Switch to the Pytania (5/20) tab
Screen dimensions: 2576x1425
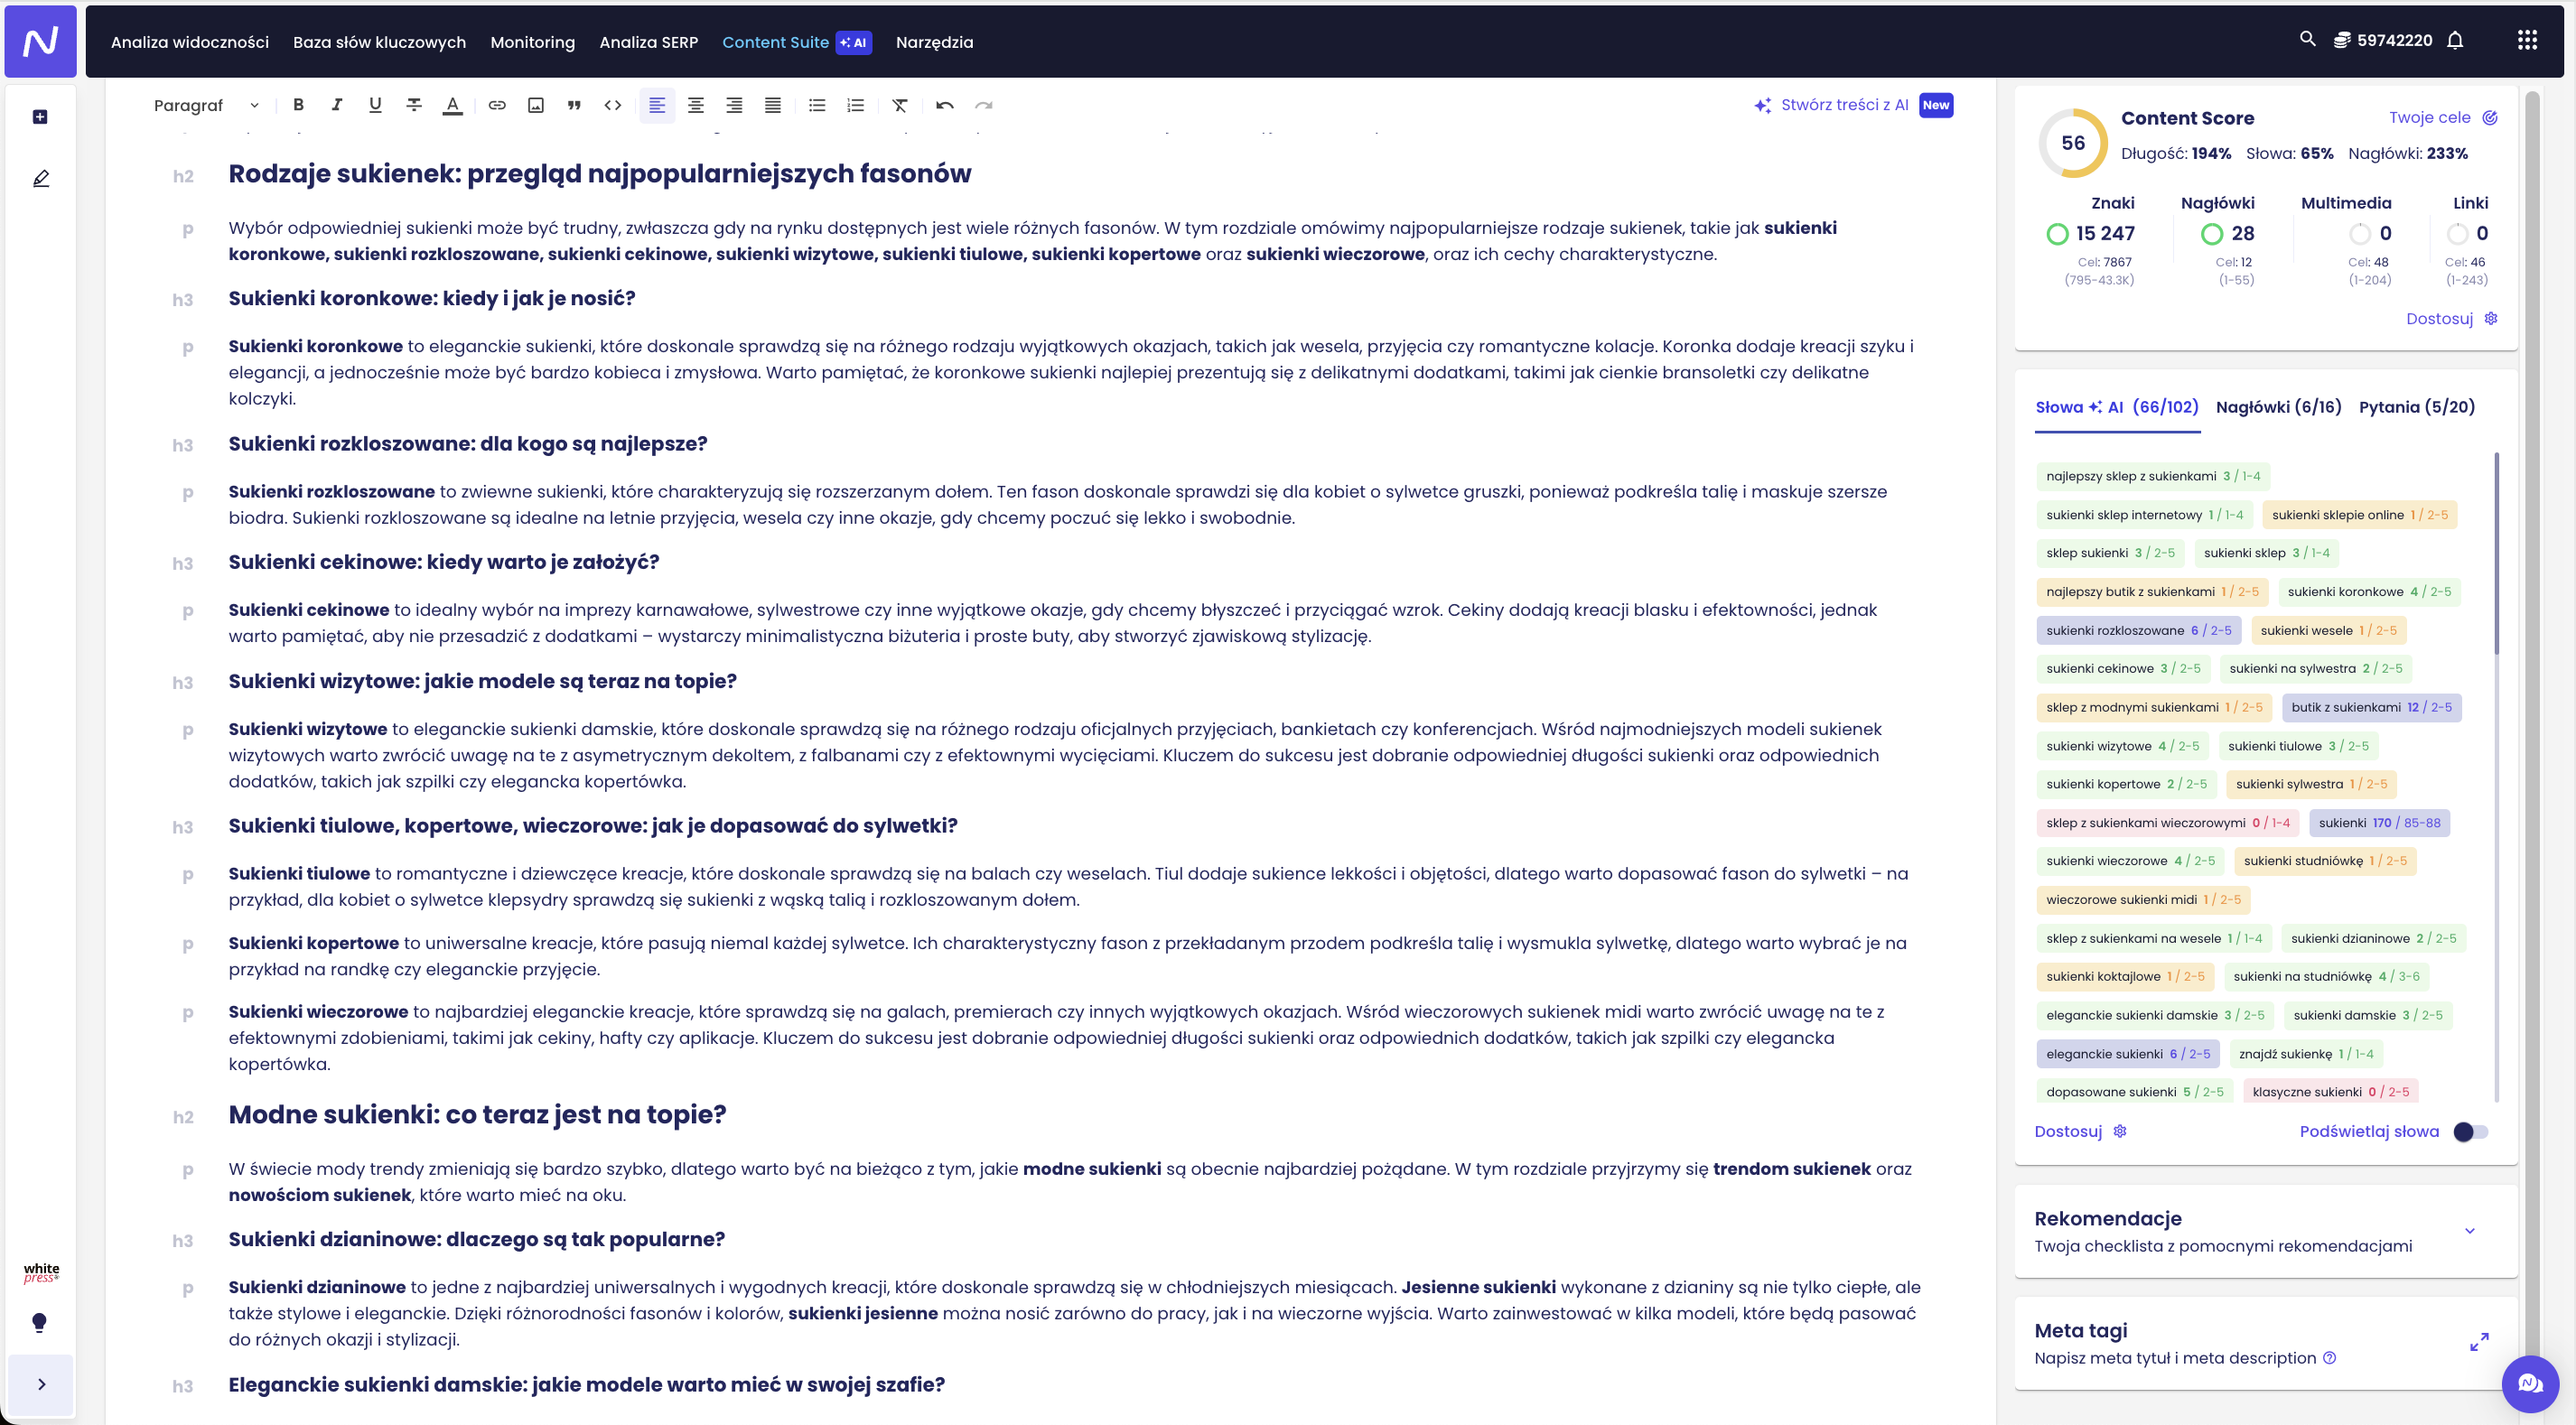tap(2416, 407)
